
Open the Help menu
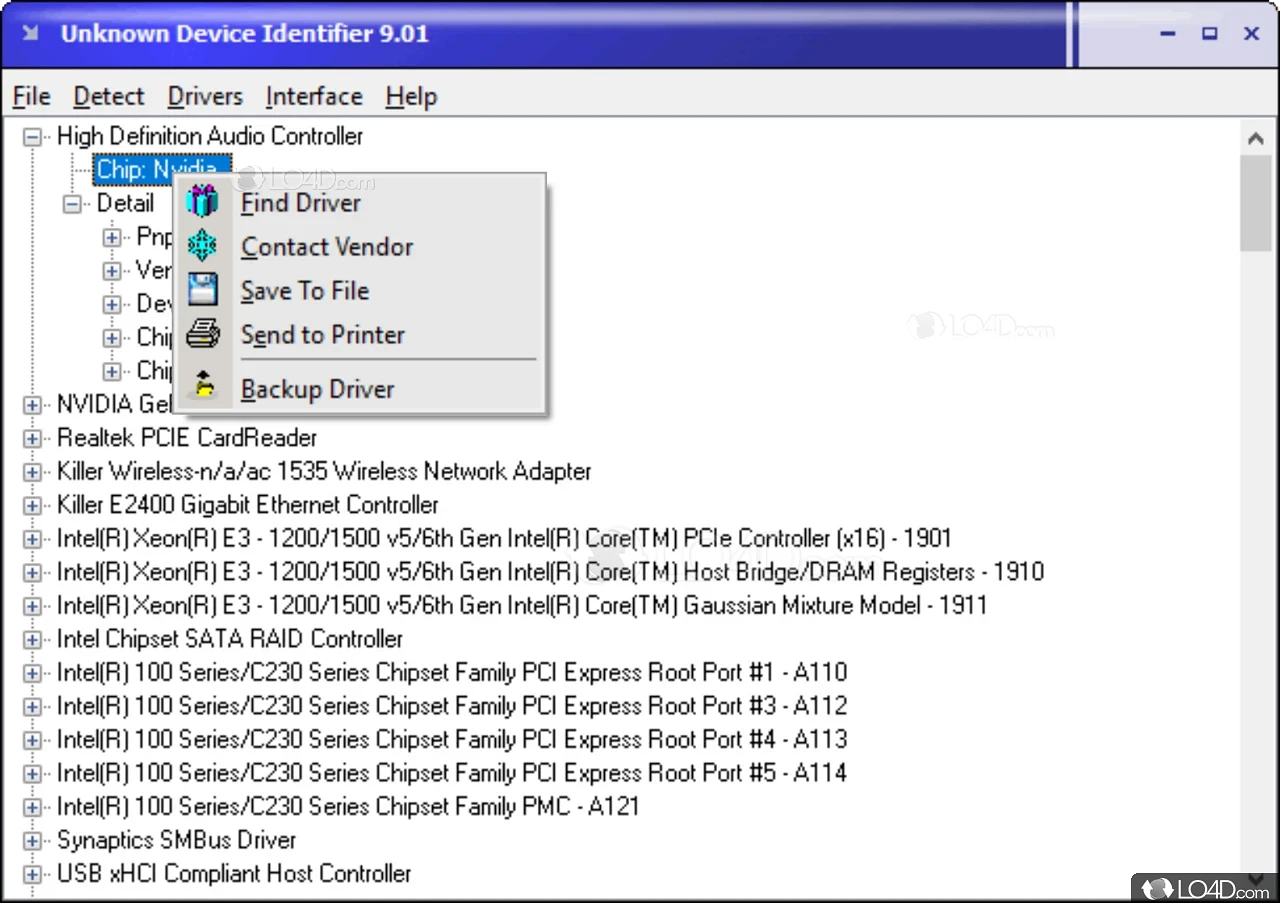[411, 96]
